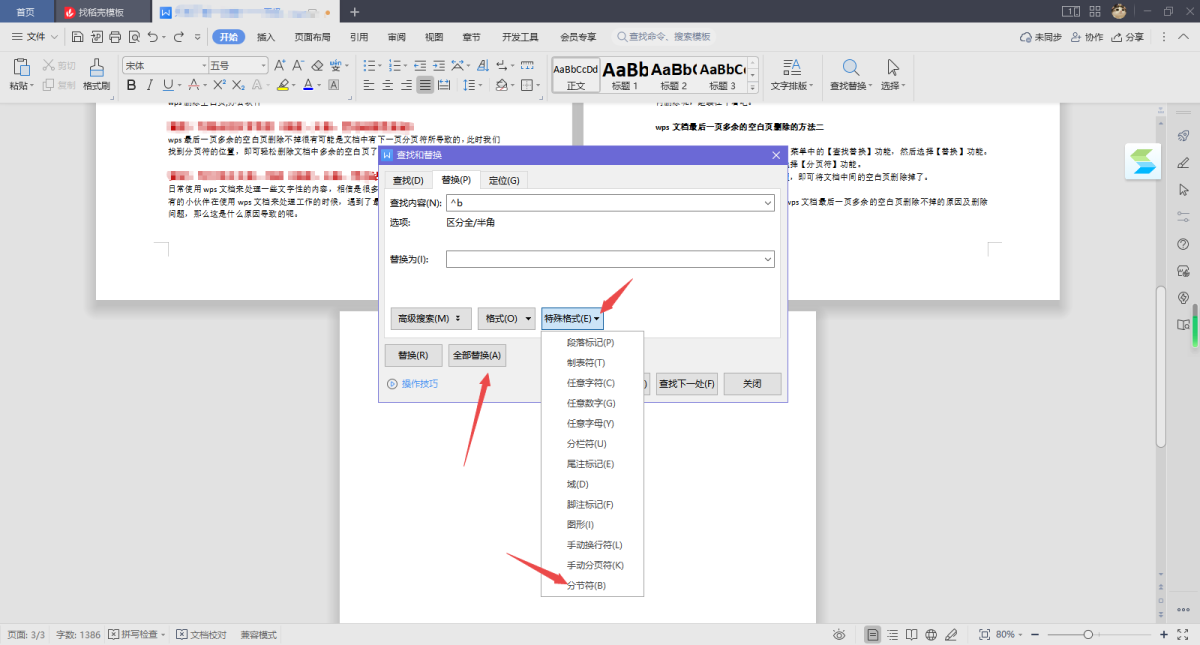Open the Tips (操作技巧) link
The image size is (1200, 645).
tap(412, 384)
